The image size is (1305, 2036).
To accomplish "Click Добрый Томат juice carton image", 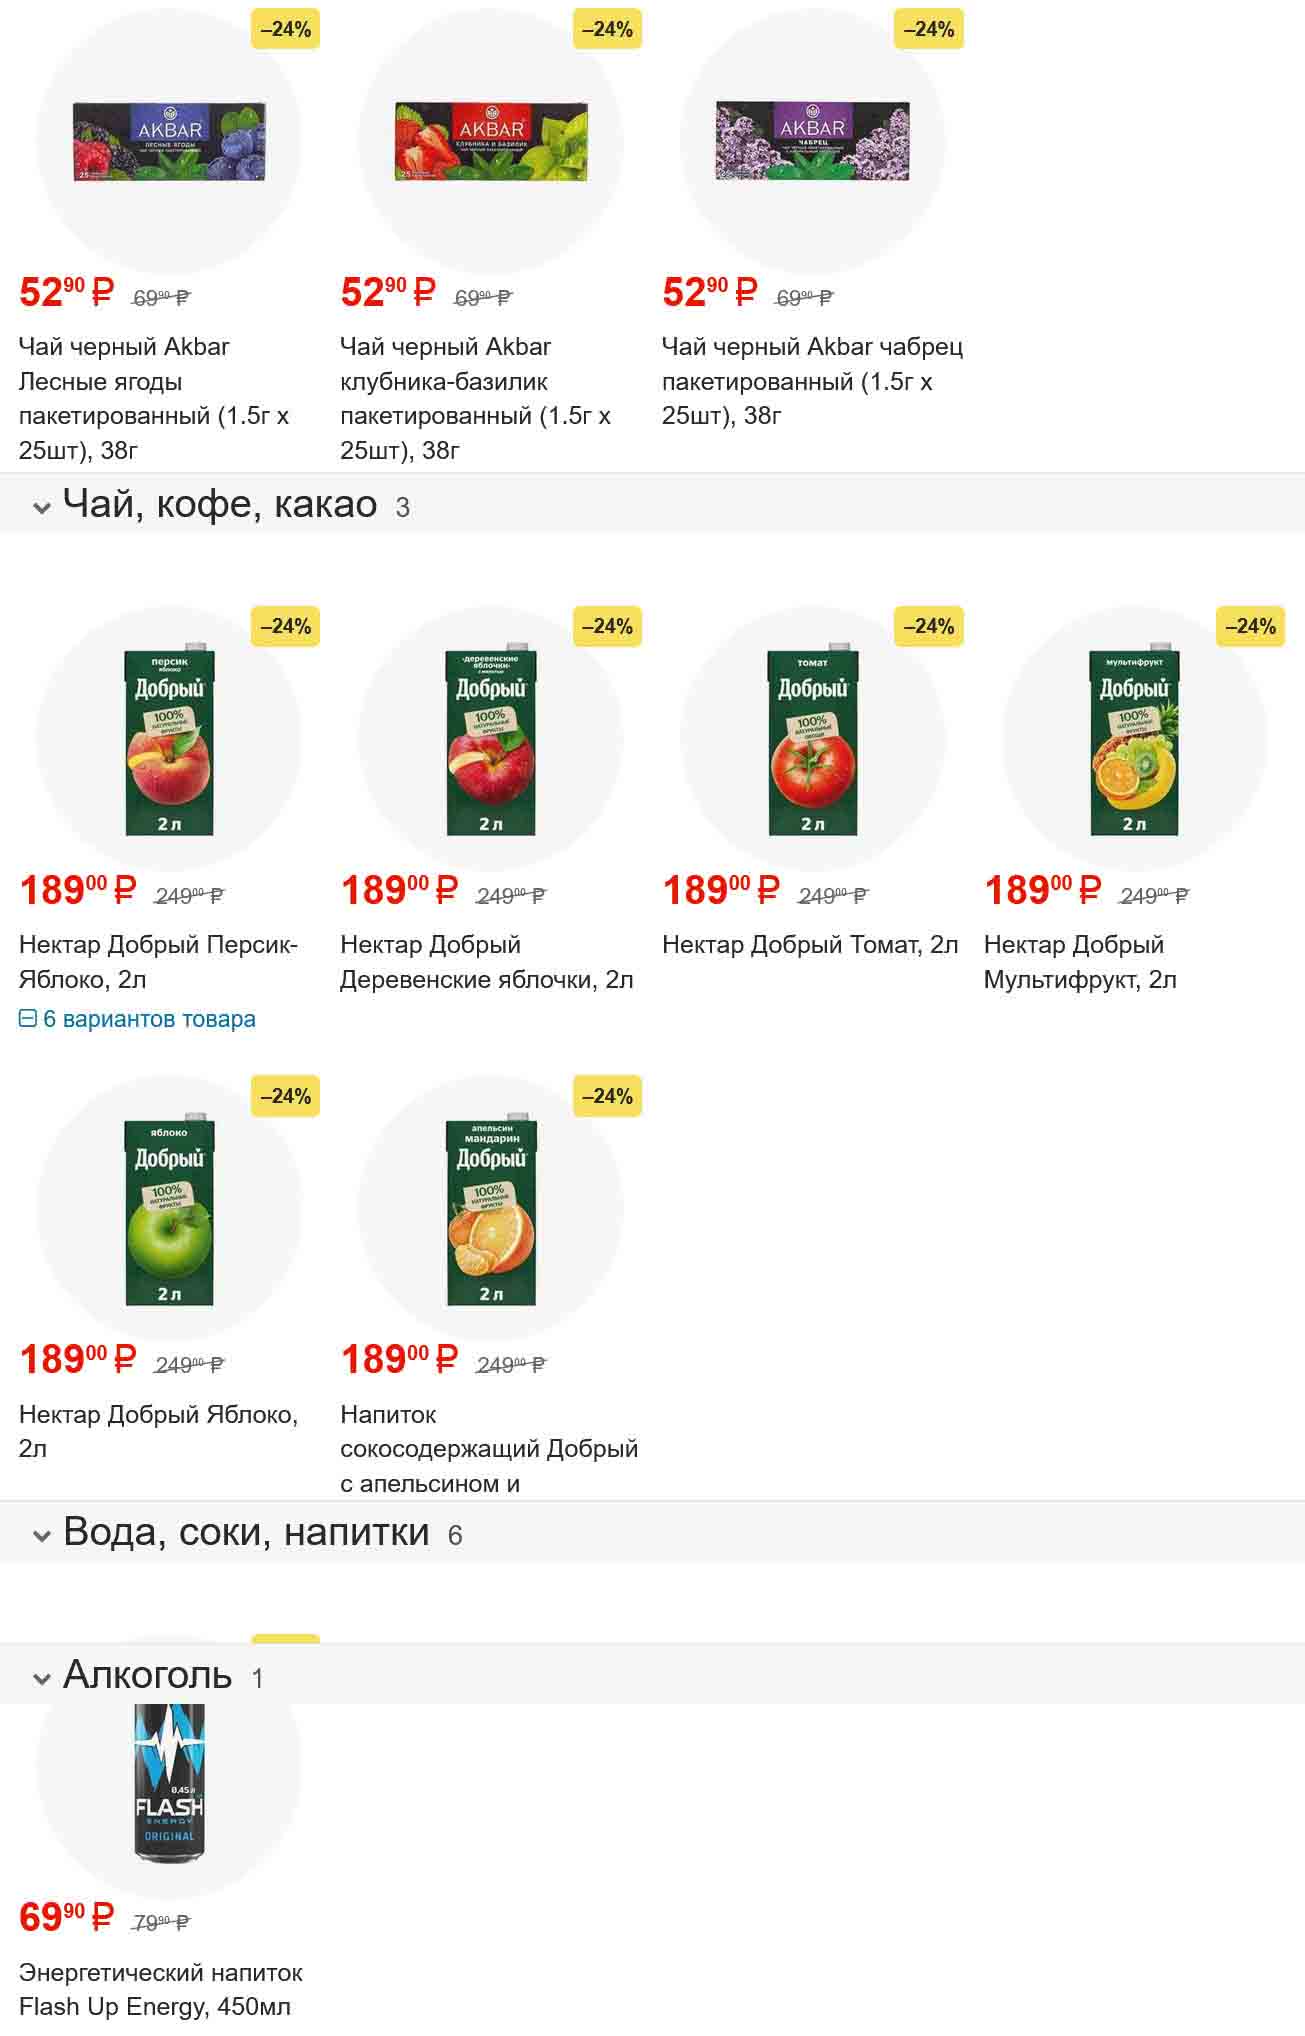I will pyautogui.click(x=813, y=742).
